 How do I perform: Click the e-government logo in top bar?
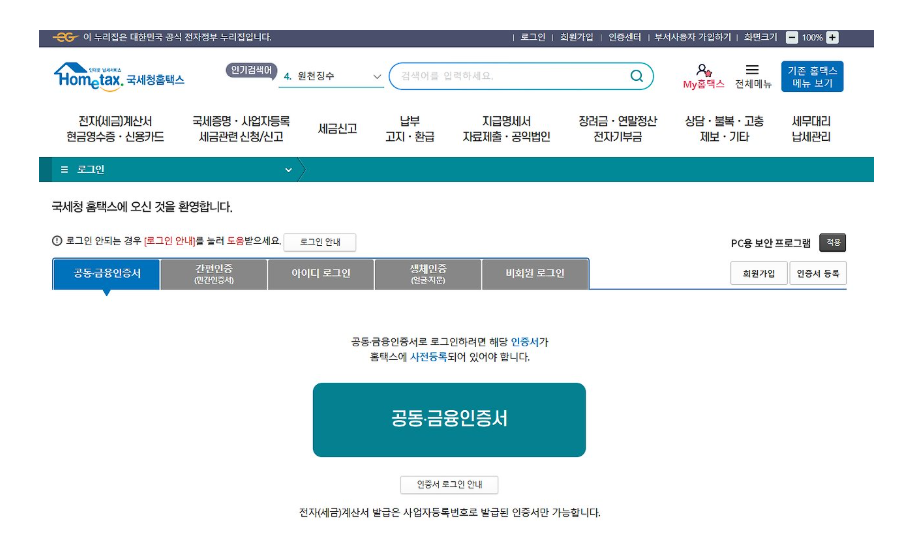(x=65, y=38)
